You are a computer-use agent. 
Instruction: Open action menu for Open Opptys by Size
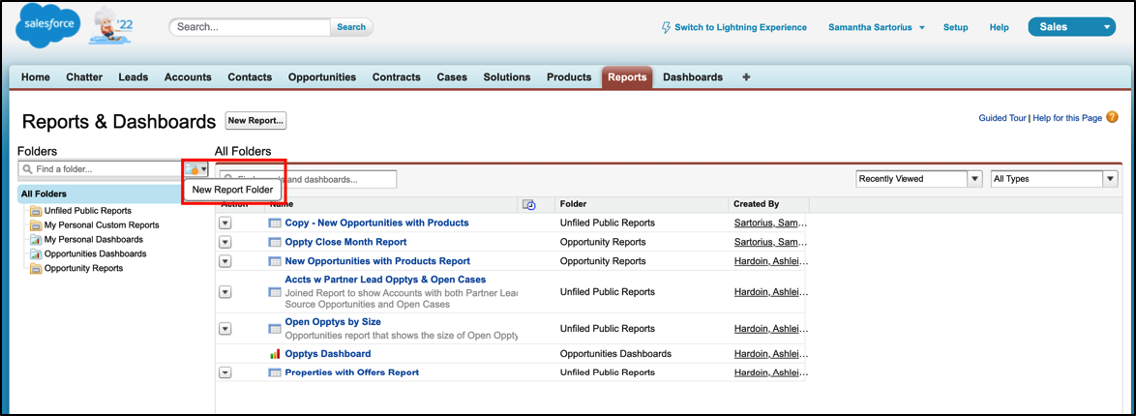click(x=225, y=329)
